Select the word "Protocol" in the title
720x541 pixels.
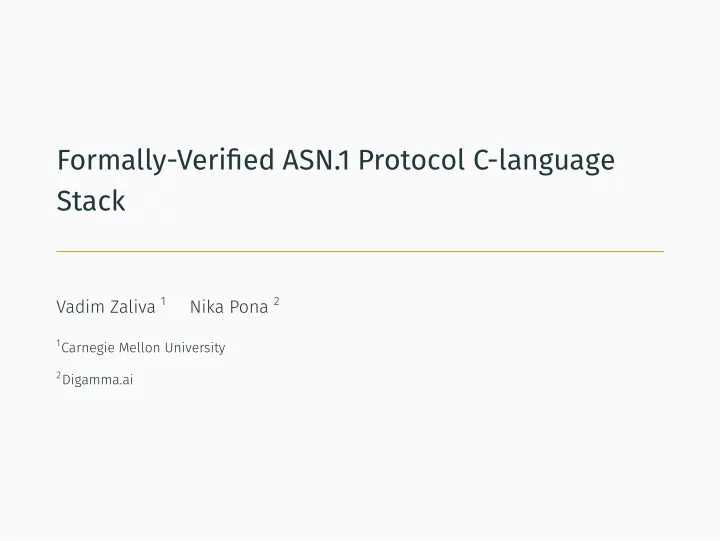pyautogui.click(x=411, y=160)
